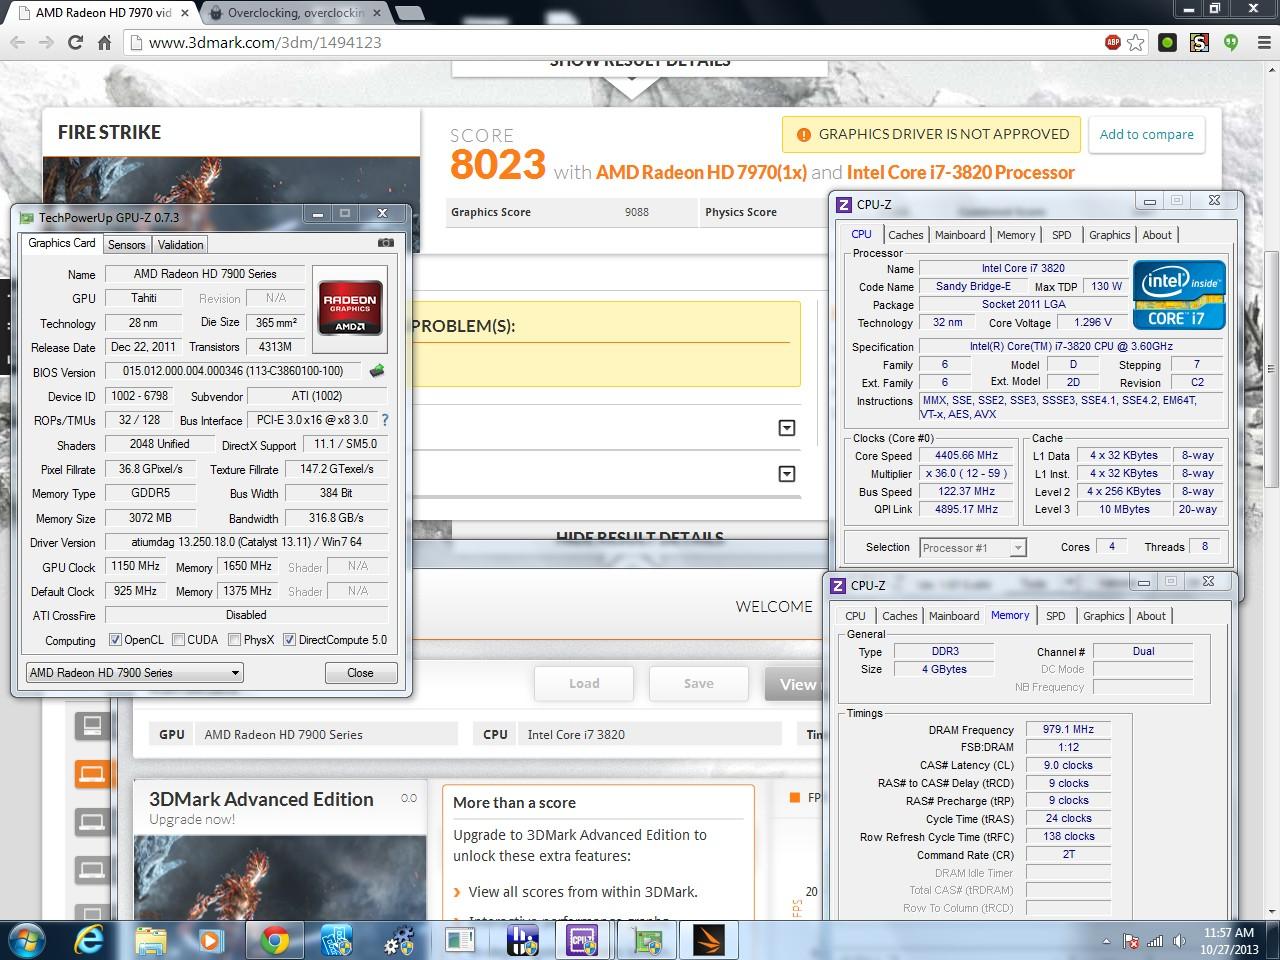Click the Close button in GPU-Z
This screenshot has height=960, width=1280.
(x=360, y=673)
